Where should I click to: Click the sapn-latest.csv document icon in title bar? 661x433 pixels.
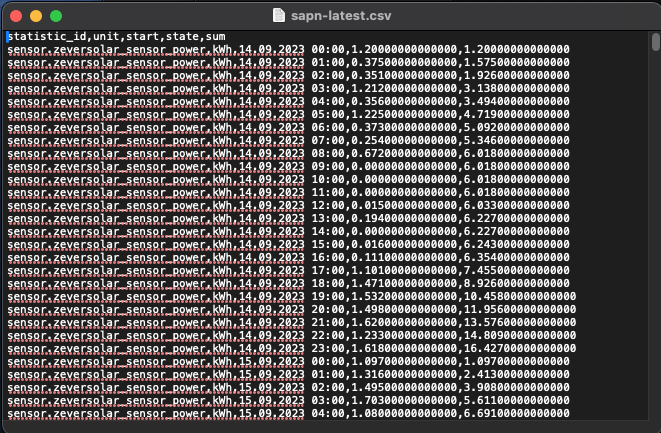point(279,15)
